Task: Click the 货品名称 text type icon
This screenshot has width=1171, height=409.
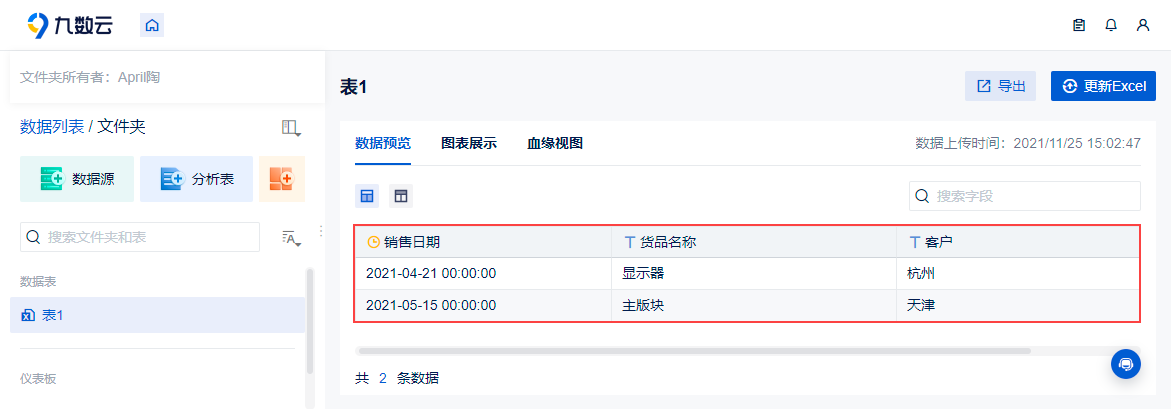Action: [630, 242]
